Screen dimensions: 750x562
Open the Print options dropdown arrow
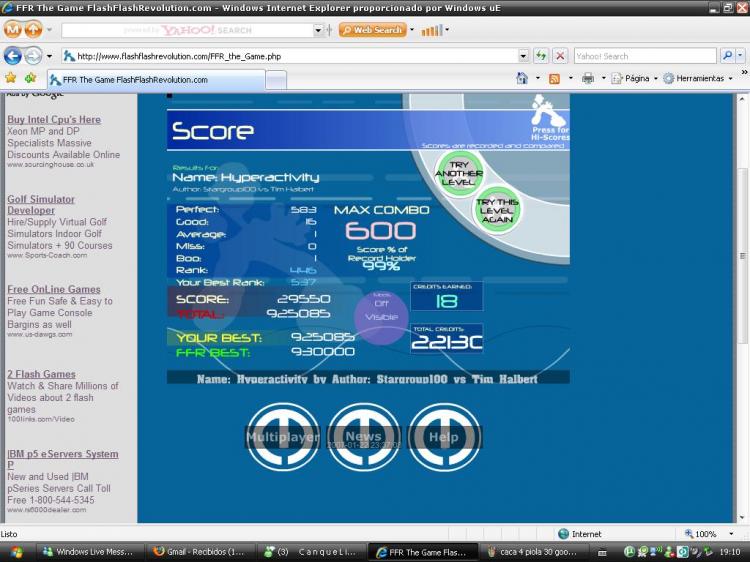tap(603, 78)
